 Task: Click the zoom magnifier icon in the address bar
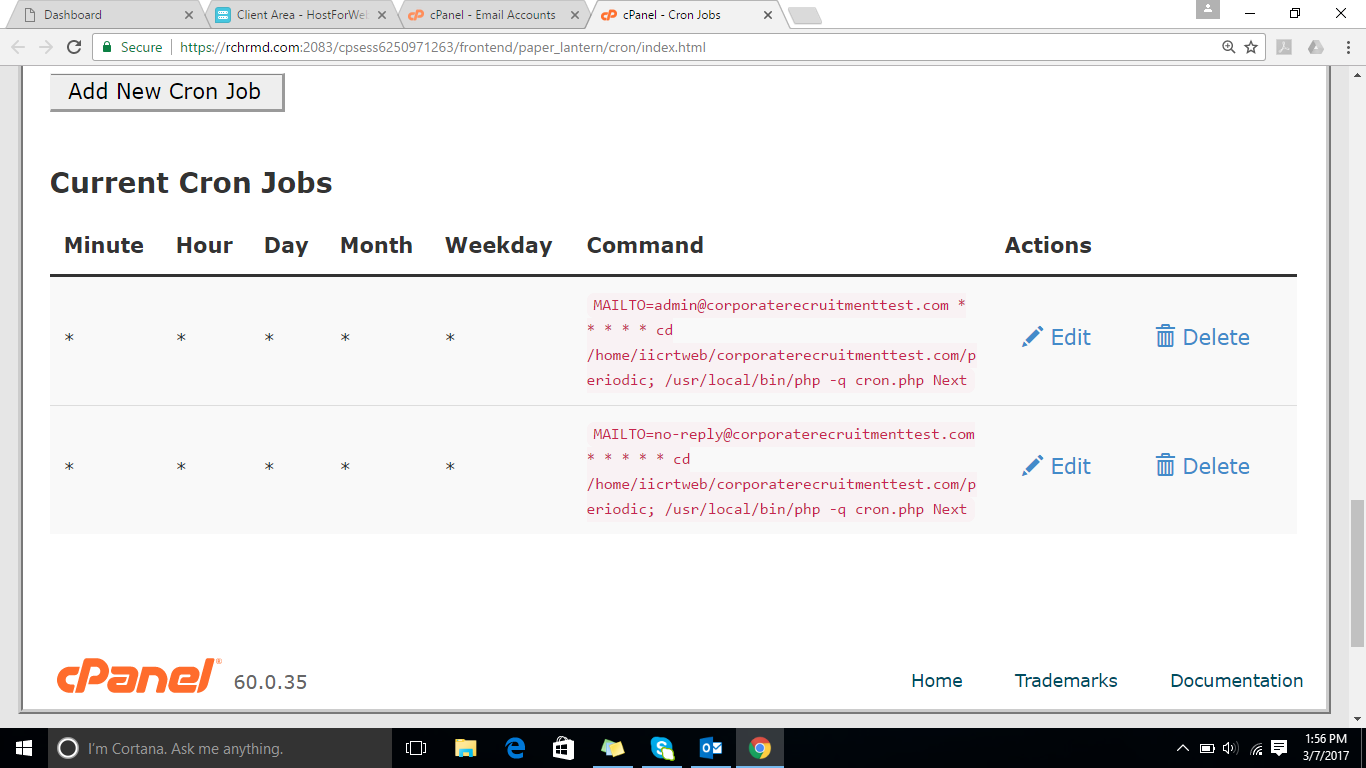pos(1228,47)
